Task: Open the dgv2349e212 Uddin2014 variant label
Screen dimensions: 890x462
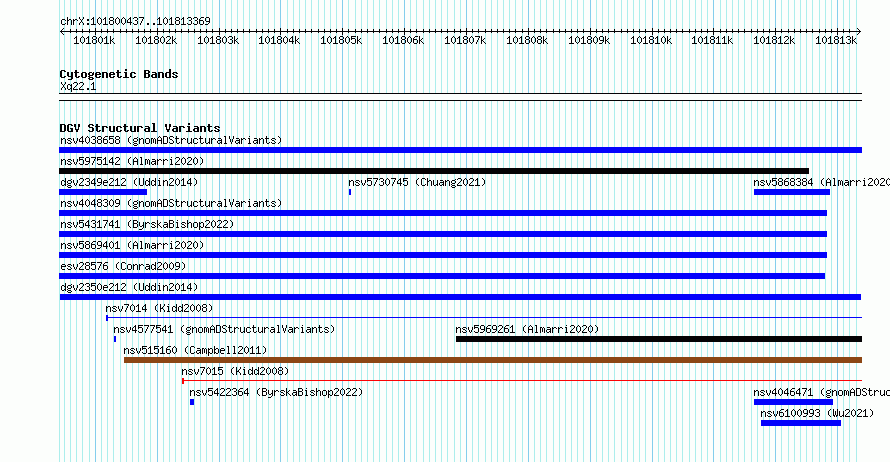Action: (x=129, y=182)
